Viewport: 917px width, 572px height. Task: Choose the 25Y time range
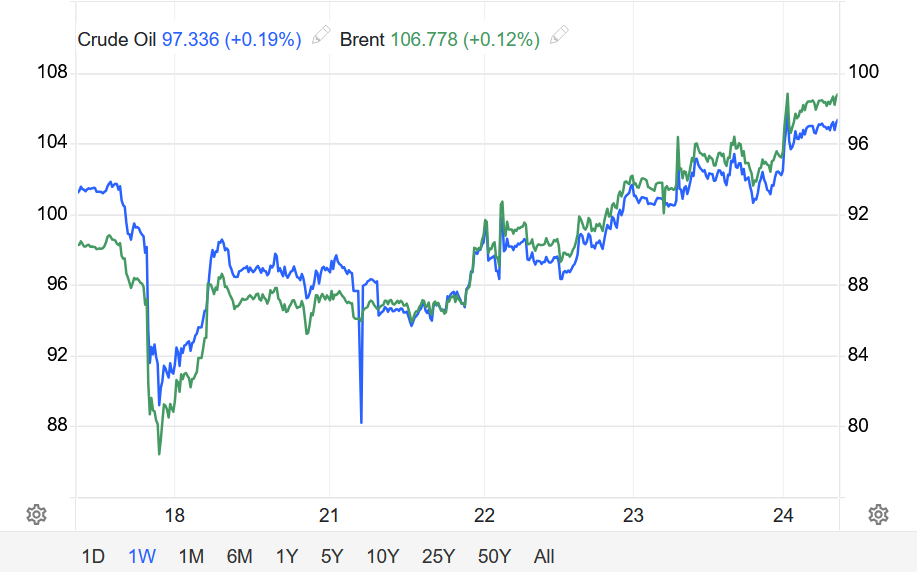click(439, 556)
